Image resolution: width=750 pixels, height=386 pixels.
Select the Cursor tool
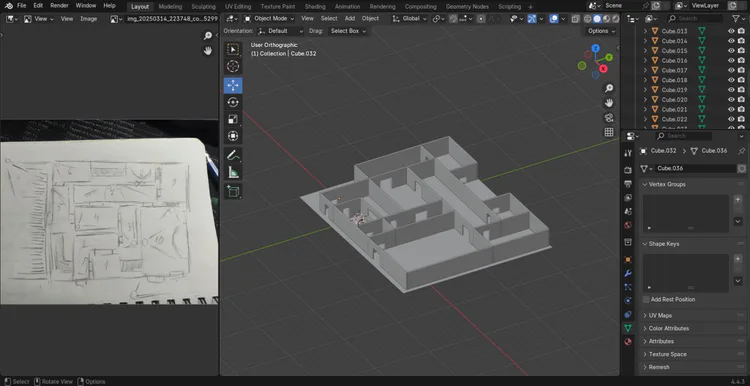pyautogui.click(x=233, y=67)
